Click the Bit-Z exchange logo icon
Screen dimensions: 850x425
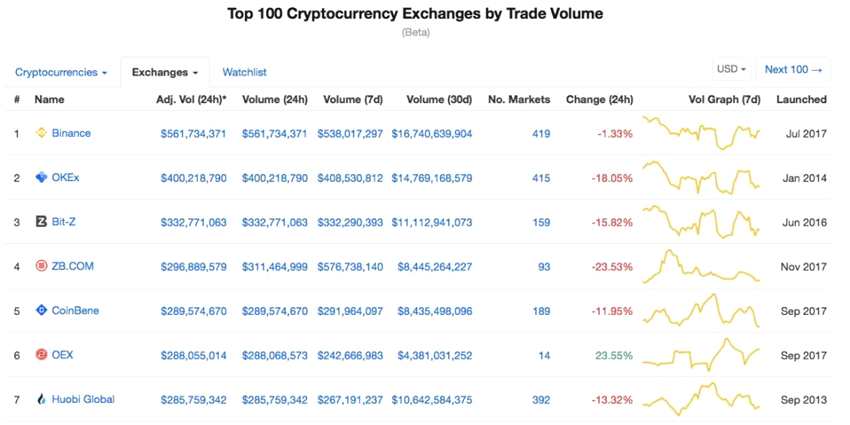pyautogui.click(x=42, y=222)
